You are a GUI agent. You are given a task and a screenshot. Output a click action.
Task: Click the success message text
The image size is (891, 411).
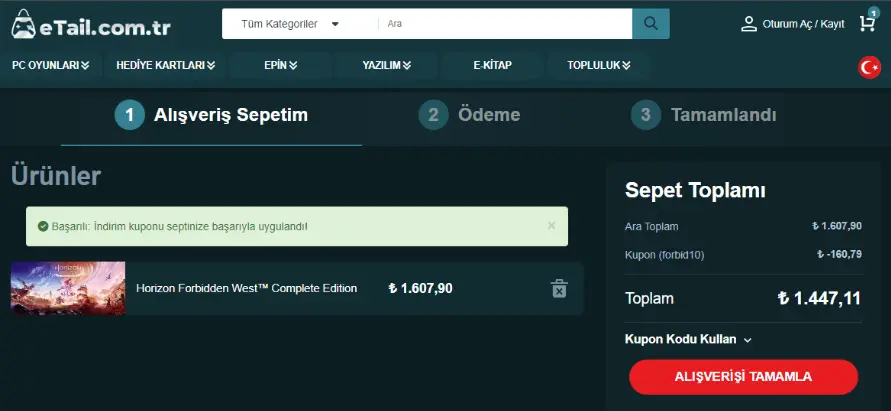tap(180, 226)
